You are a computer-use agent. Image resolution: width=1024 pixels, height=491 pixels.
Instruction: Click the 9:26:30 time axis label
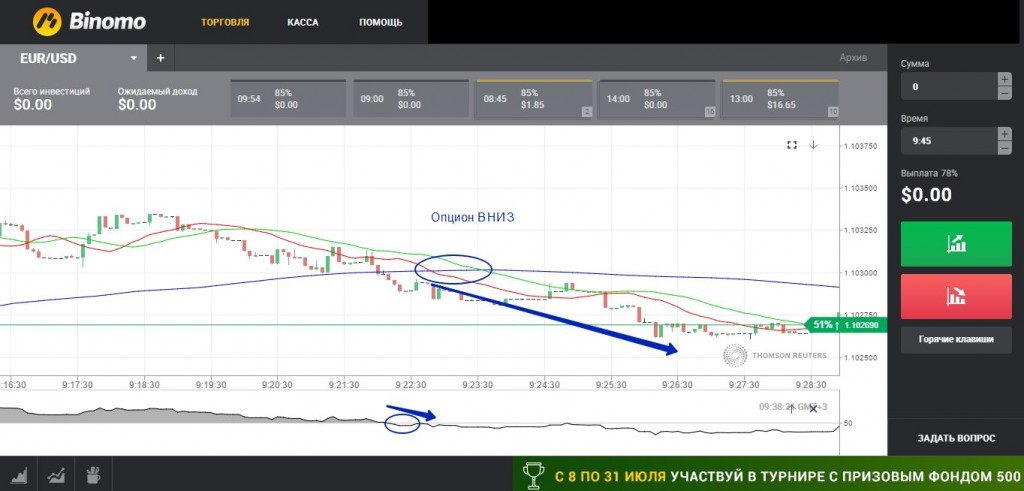[x=676, y=385]
